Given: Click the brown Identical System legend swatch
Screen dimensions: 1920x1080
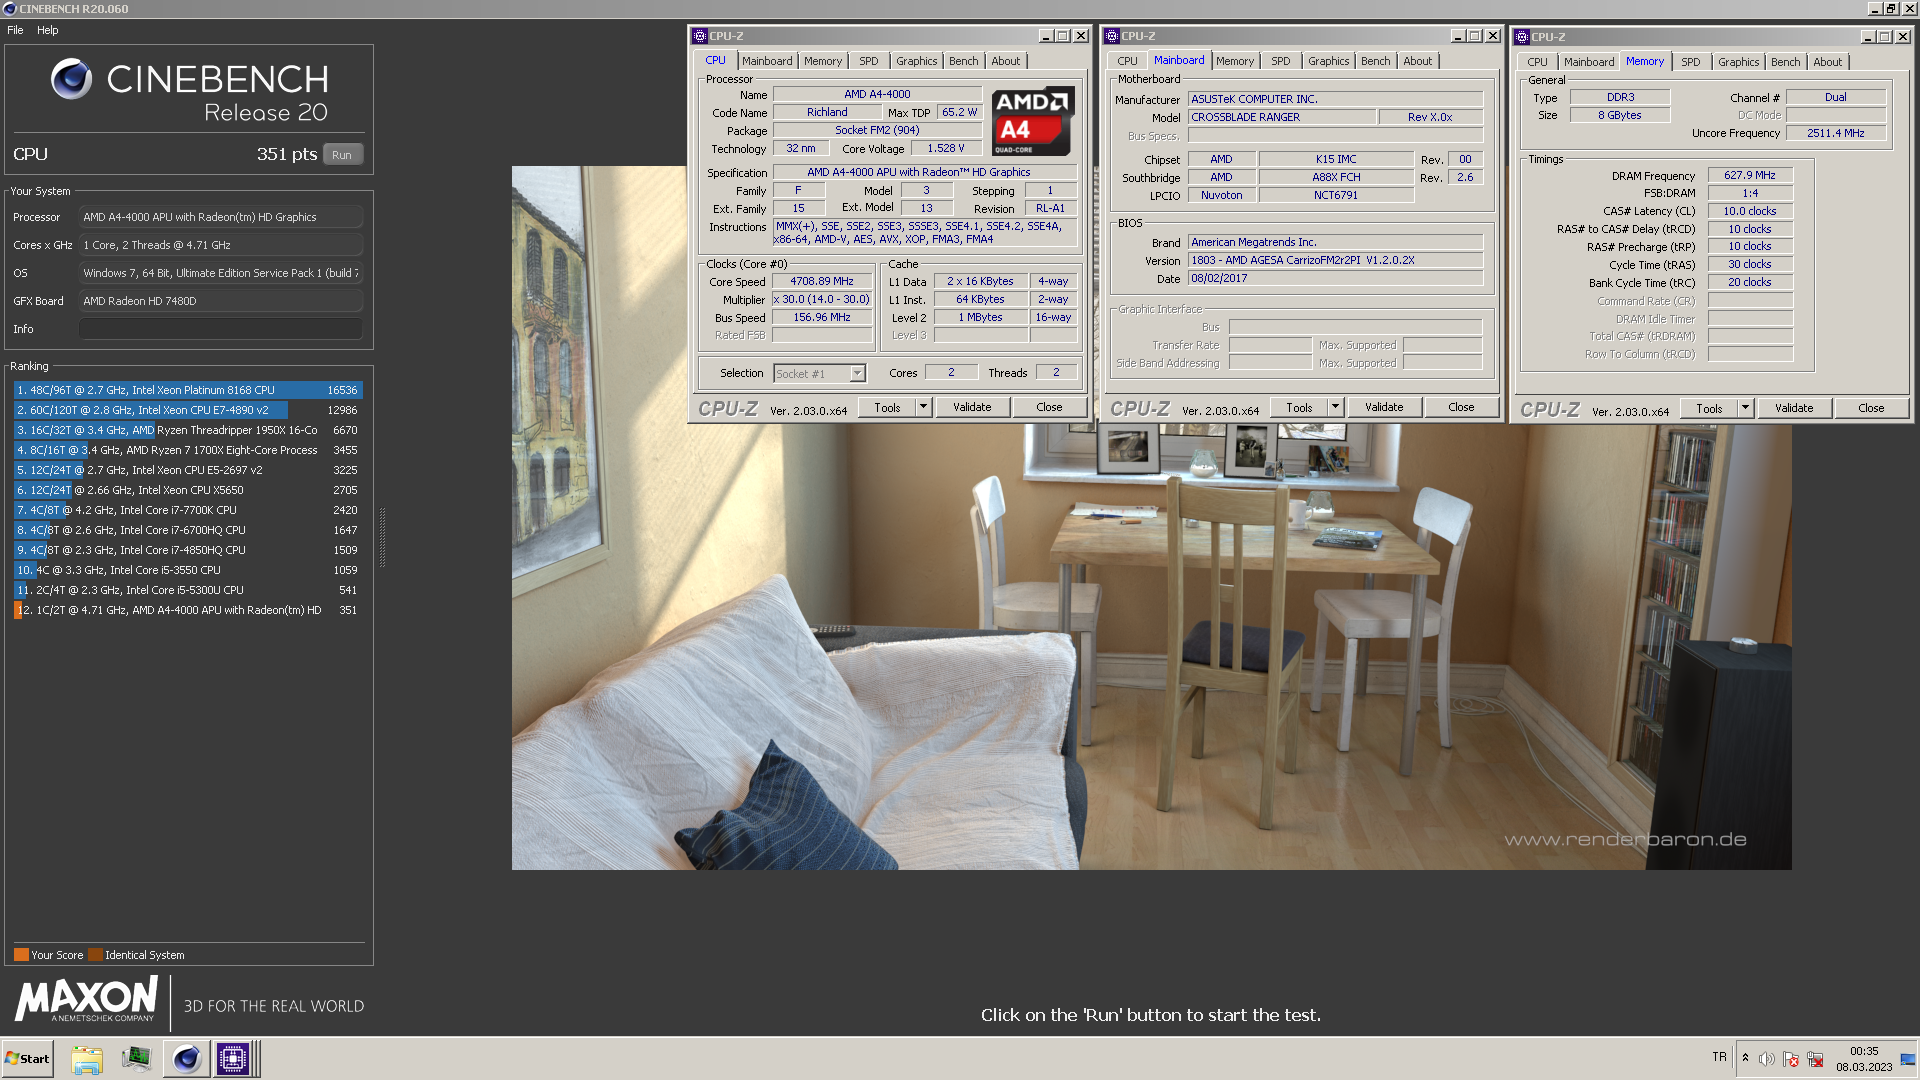Looking at the screenshot, I should (95, 955).
